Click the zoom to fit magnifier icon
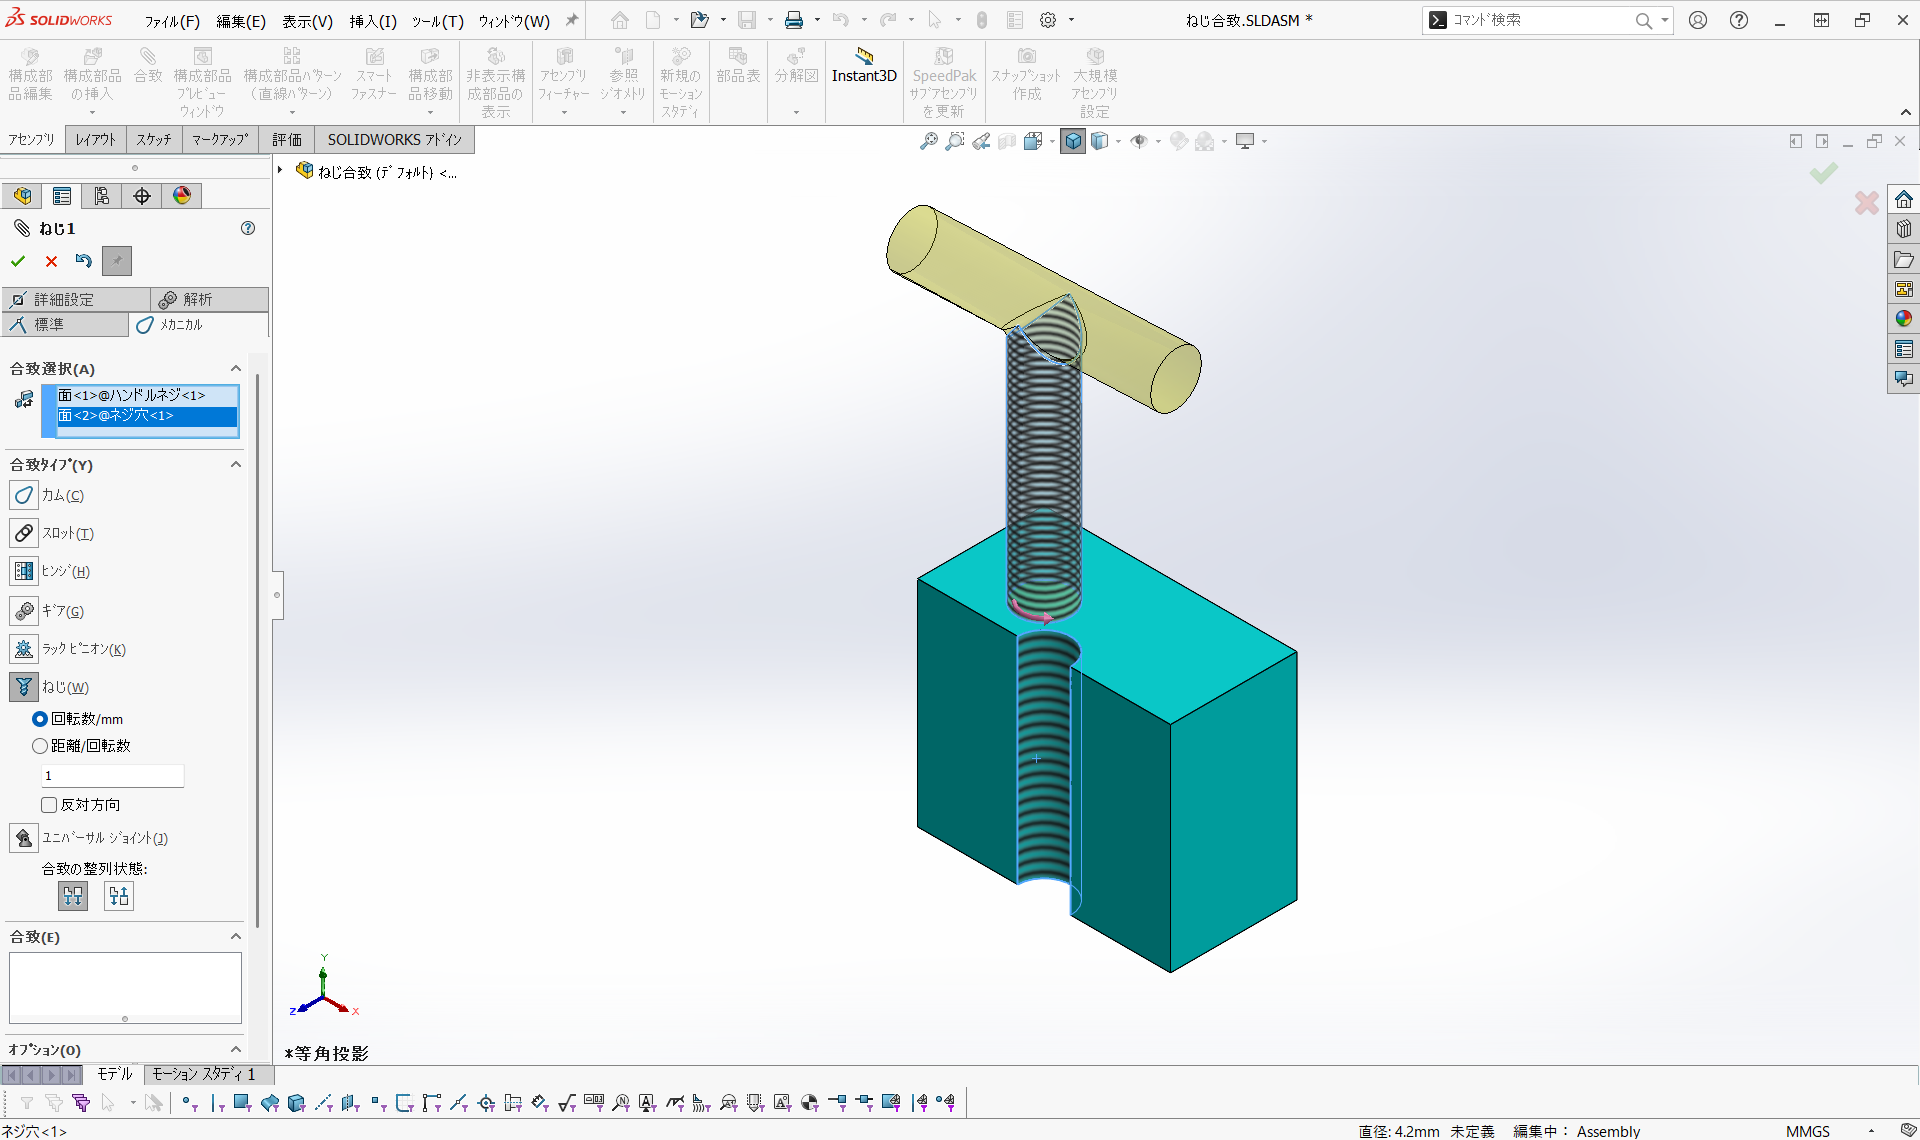 [x=929, y=141]
